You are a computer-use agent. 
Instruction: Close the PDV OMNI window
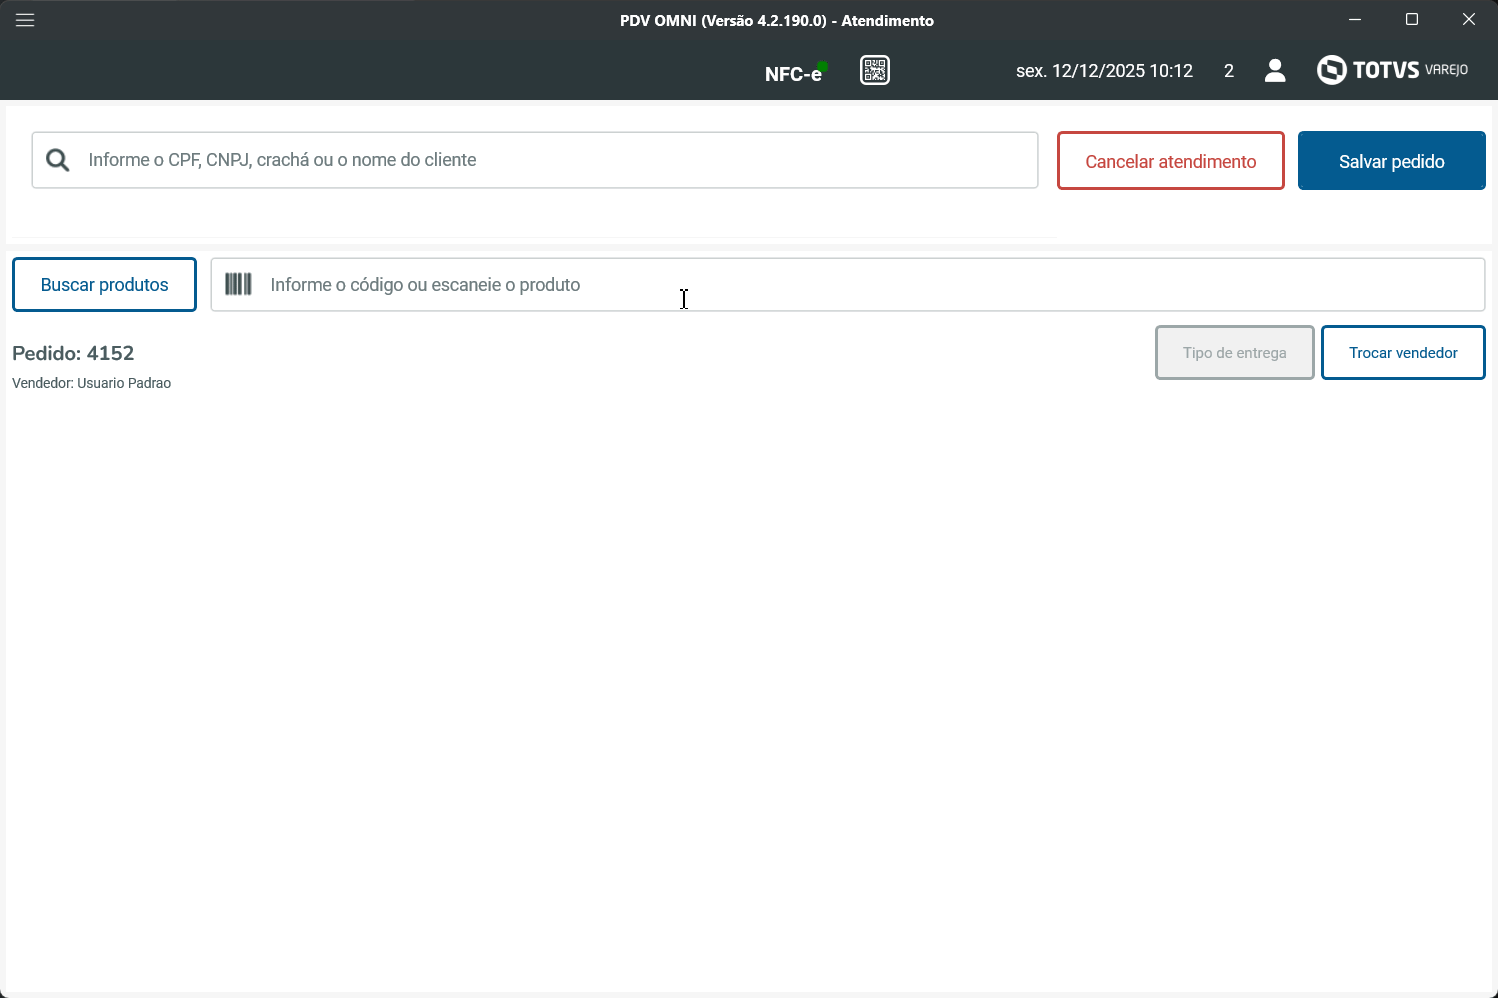point(1469,19)
